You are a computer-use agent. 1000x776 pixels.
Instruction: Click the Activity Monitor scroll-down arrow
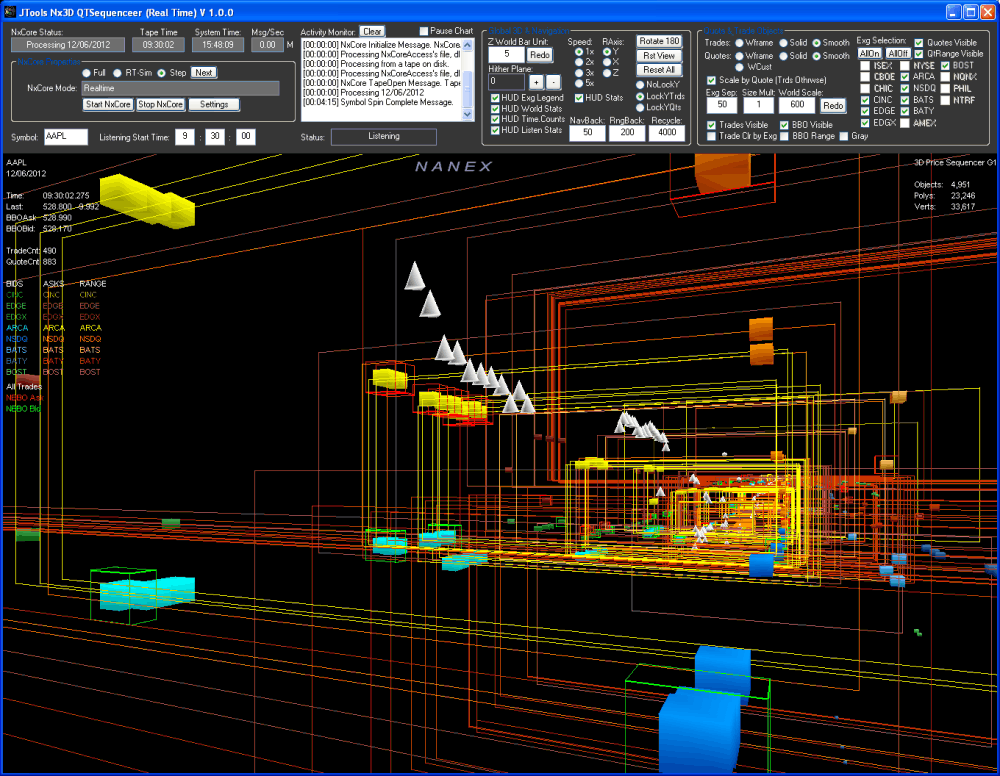pos(467,114)
